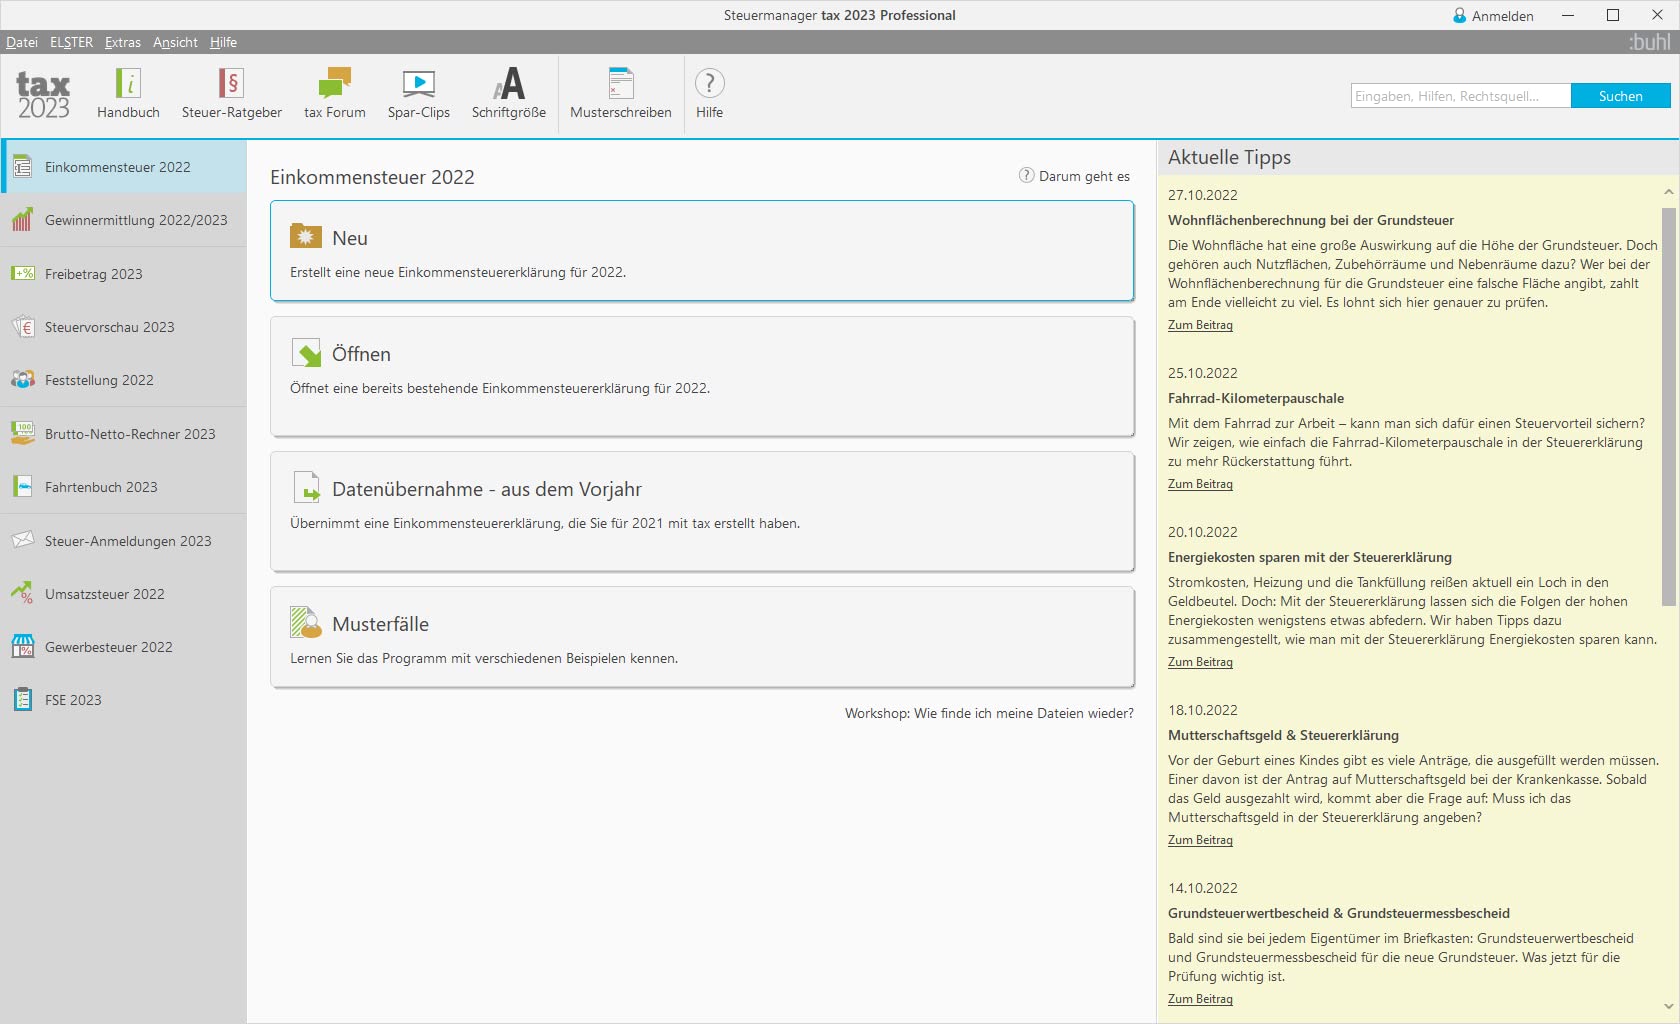The height and width of the screenshot is (1024, 1680).
Task: Click headline Energiekosten sparen mit der Steuererklärung
Action: tap(1310, 557)
